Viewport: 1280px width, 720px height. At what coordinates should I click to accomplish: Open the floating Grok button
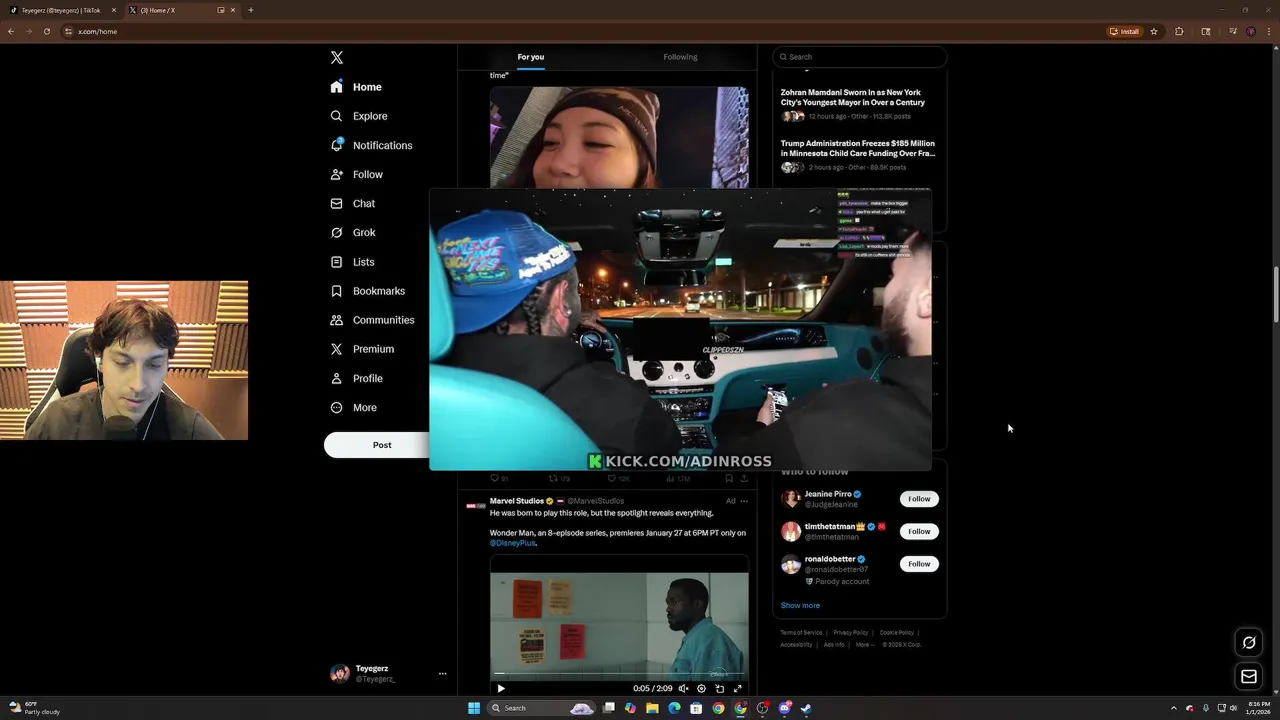(x=1249, y=643)
